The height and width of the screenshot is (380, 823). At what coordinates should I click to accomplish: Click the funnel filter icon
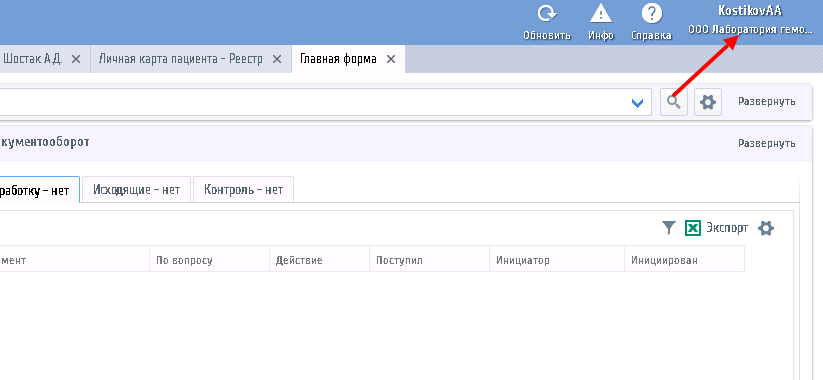pos(668,228)
